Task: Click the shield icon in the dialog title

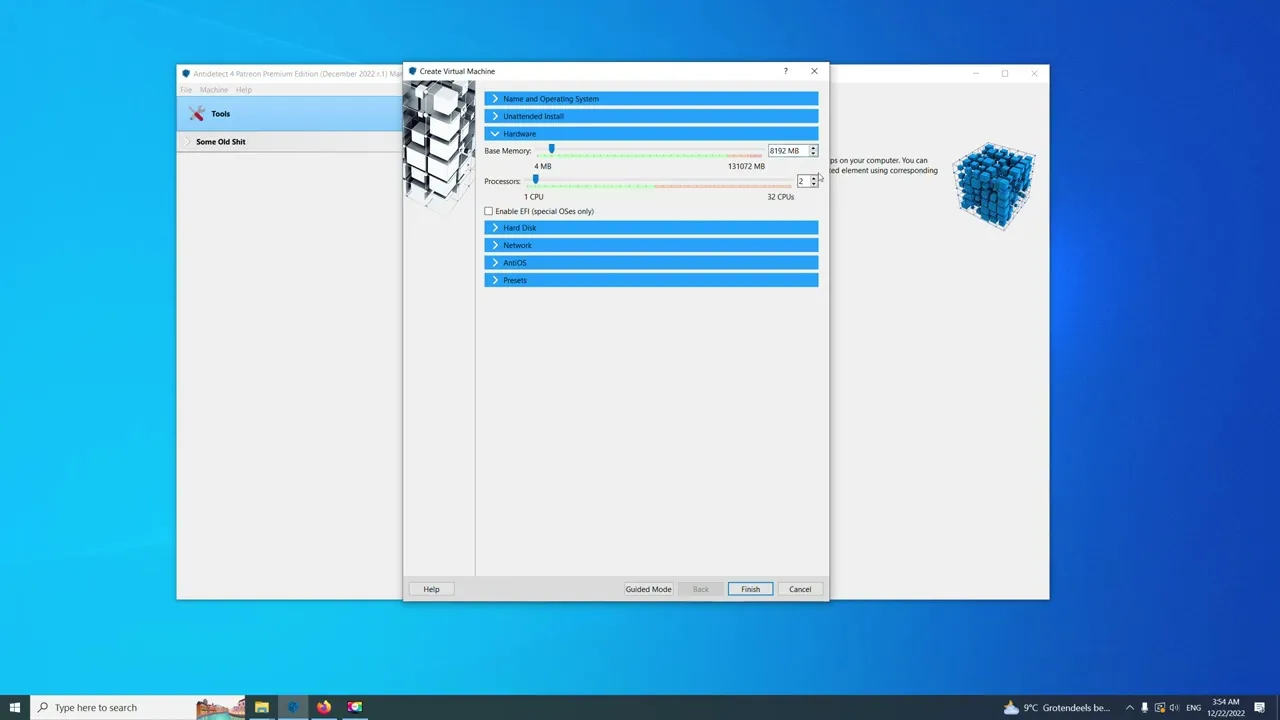Action: click(412, 71)
